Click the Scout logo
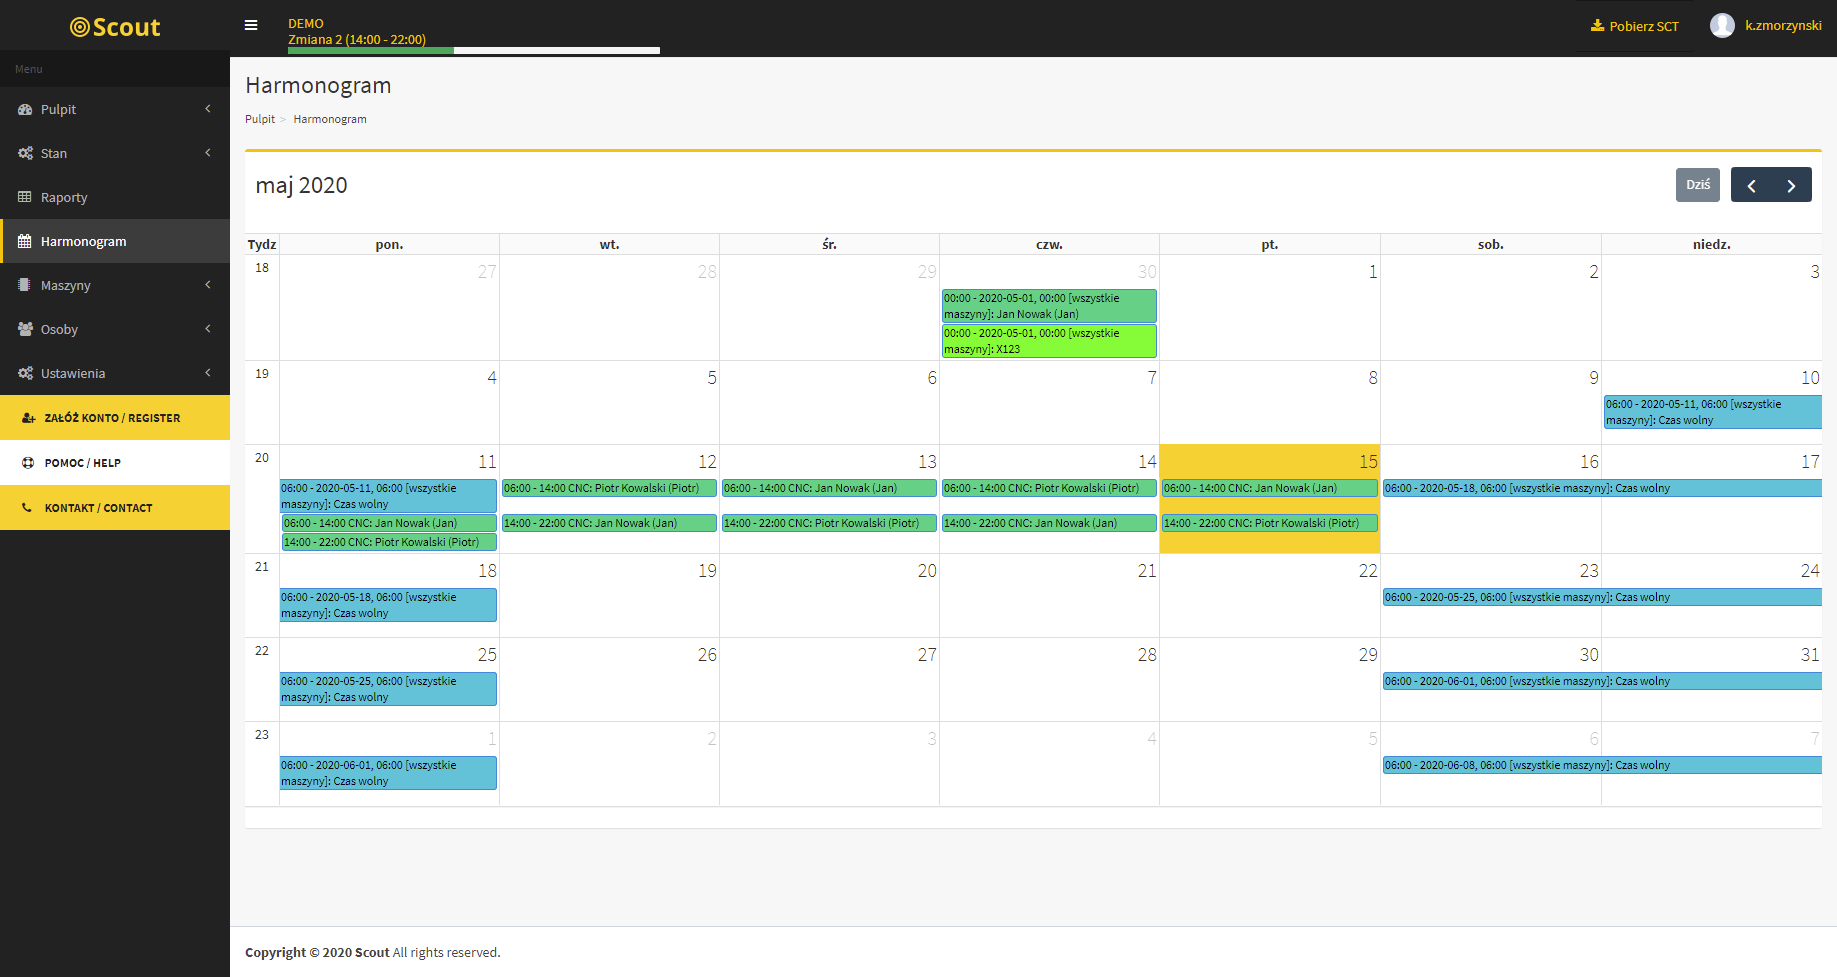Image resolution: width=1837 pixels, height=977 pixels. coord(115,27)
